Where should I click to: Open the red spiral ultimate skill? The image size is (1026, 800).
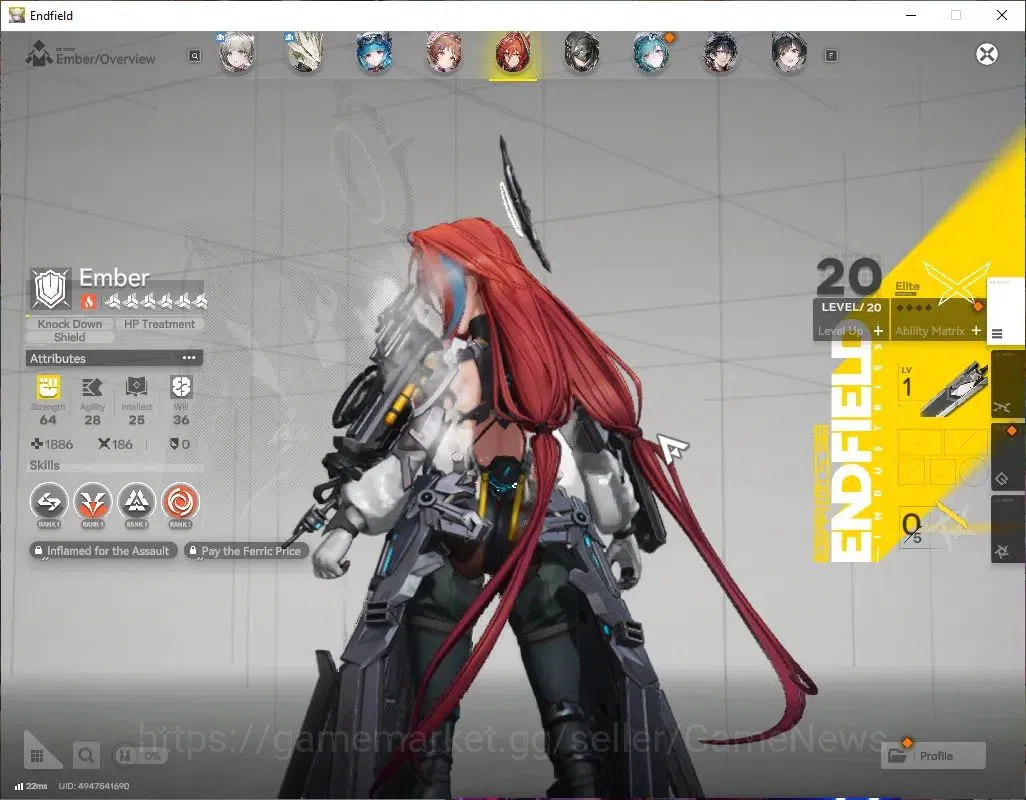click(x=180, y=502)
